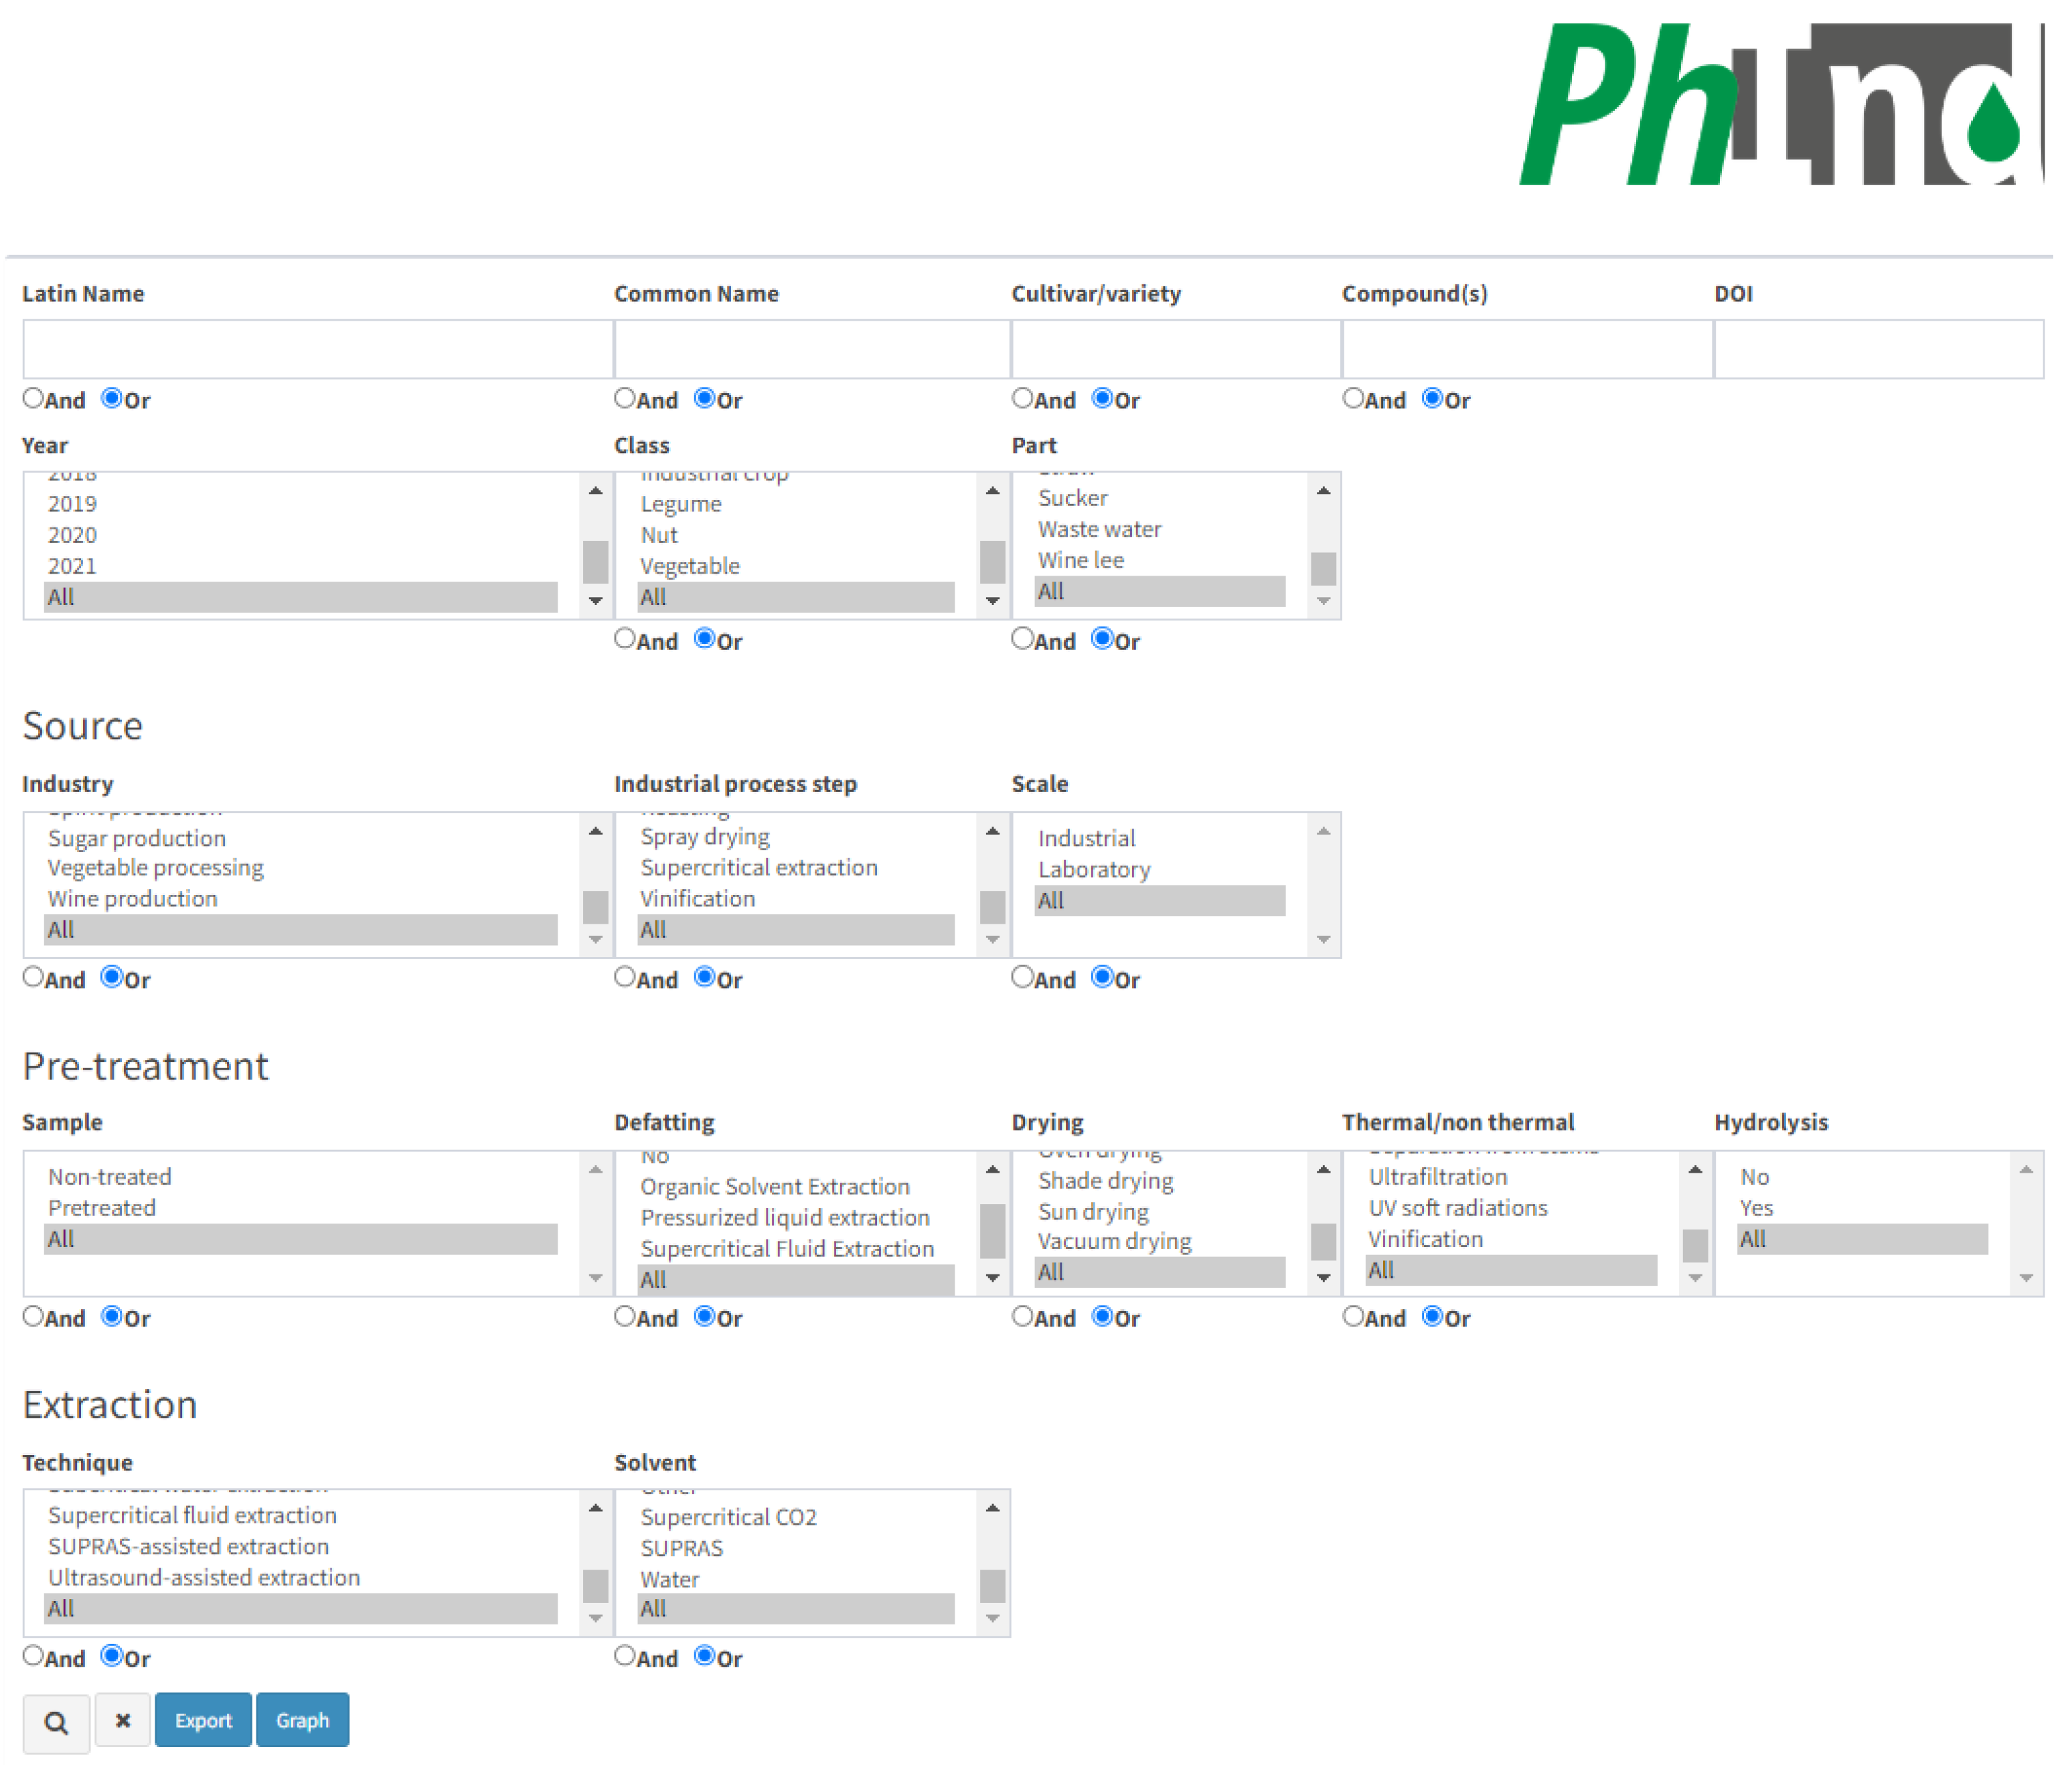Select And radio under Compound(s) field

1353,399
